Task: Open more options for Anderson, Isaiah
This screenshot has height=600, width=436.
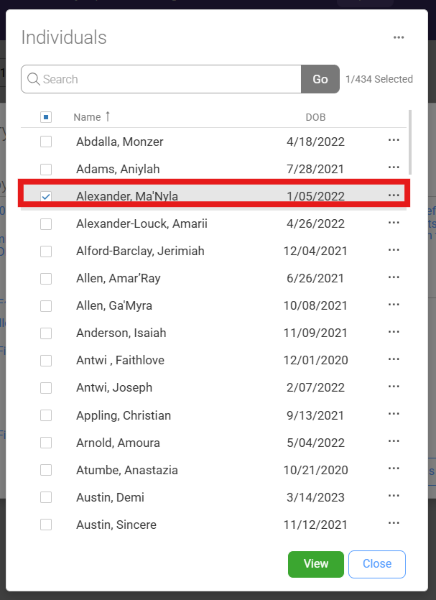Action: 394,332
